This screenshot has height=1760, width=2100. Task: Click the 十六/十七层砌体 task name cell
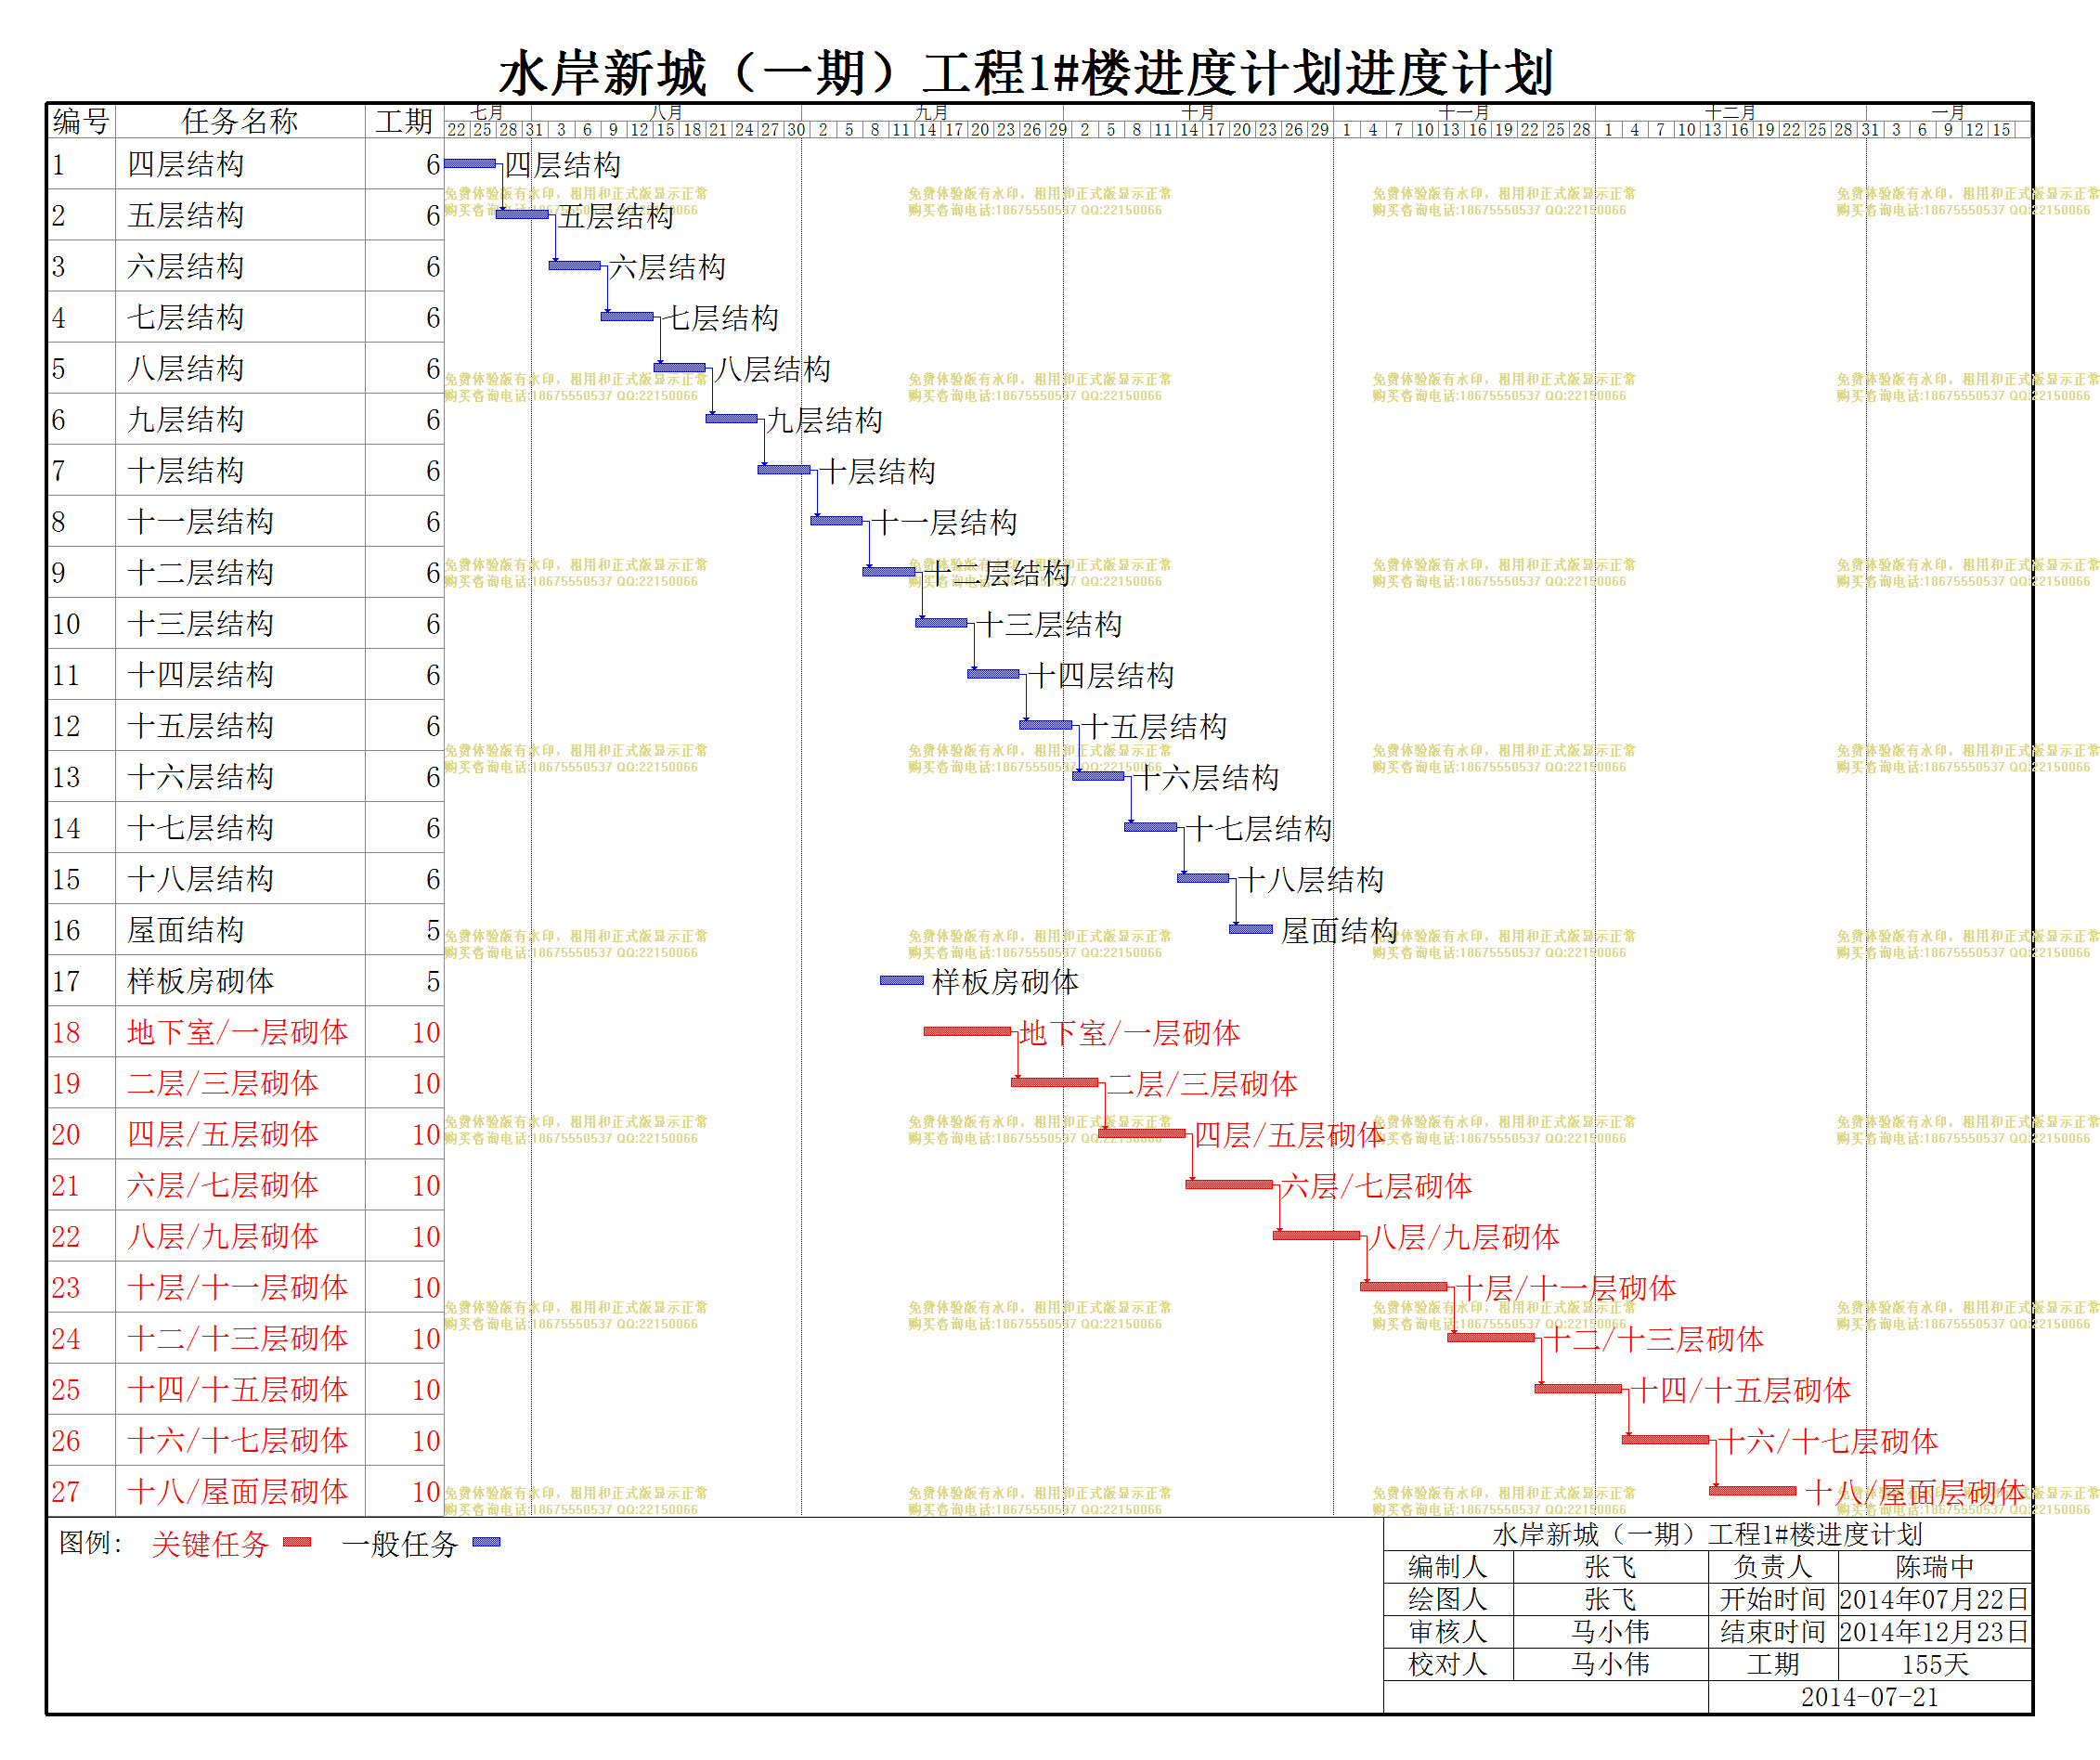(240, 1439)
